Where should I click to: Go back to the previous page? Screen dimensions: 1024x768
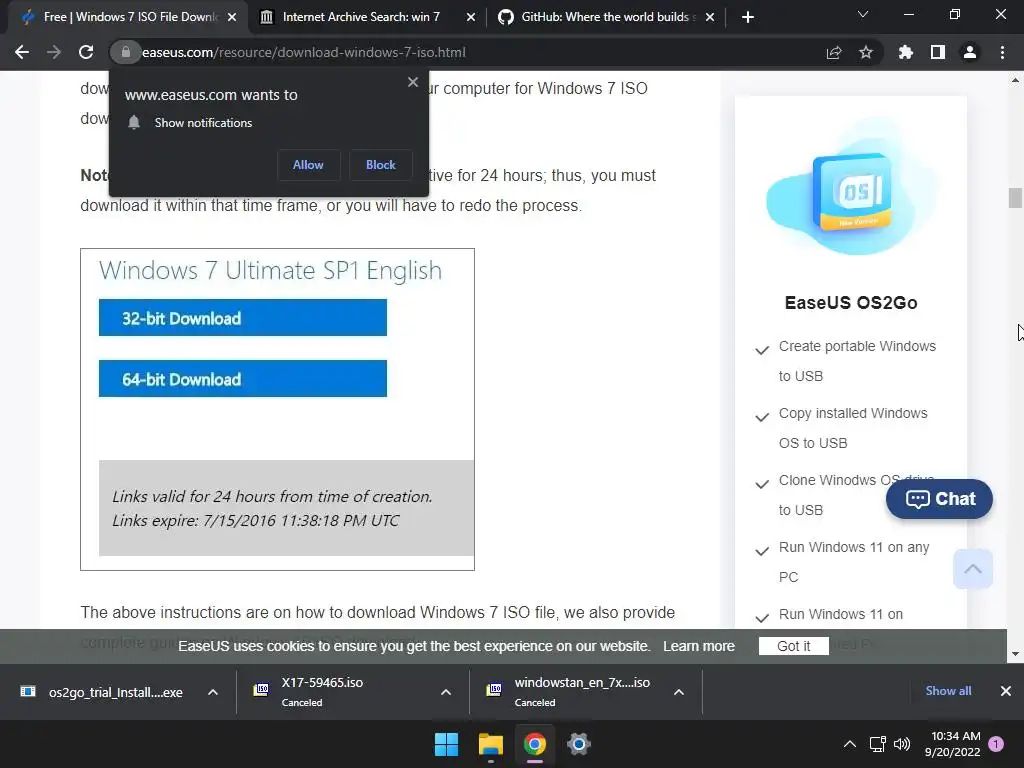tap(22, 52)
